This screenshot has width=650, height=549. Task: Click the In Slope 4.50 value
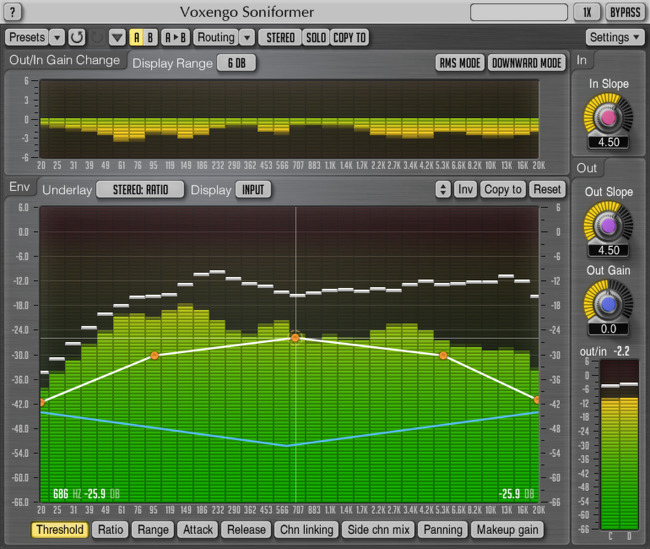pos(608,142)
